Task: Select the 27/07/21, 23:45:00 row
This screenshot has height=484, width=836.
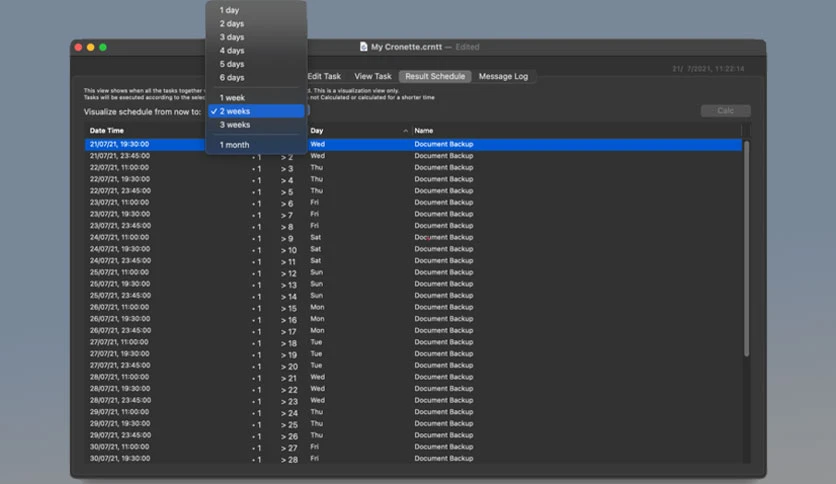Action: [413, 366]
